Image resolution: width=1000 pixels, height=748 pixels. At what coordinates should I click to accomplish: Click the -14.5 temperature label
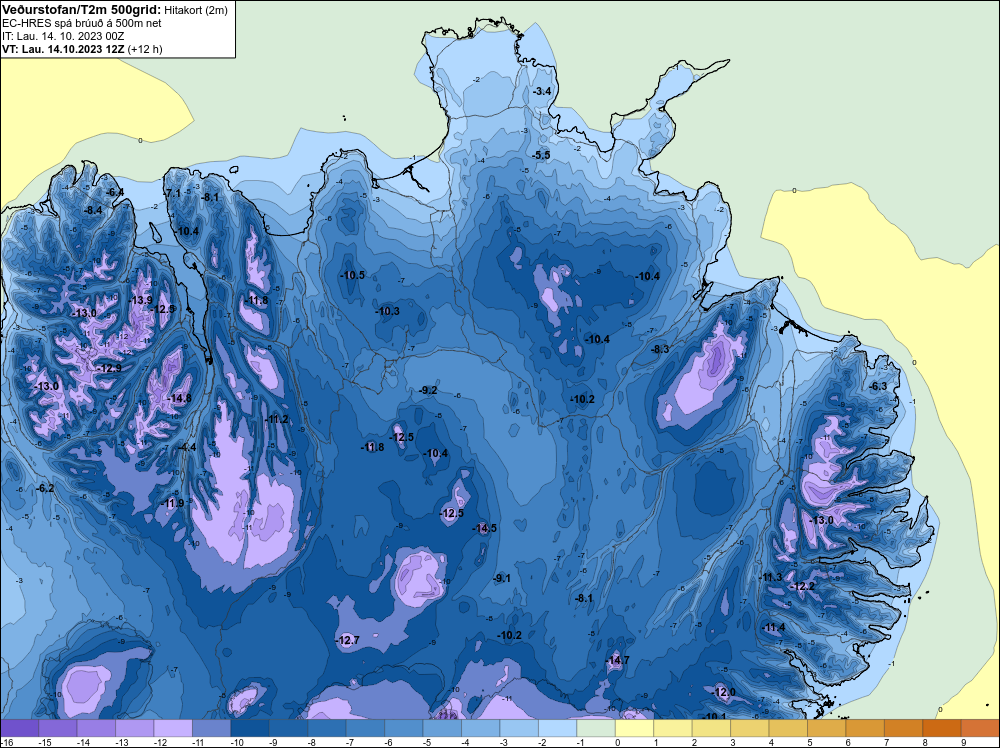coord(485,528)
